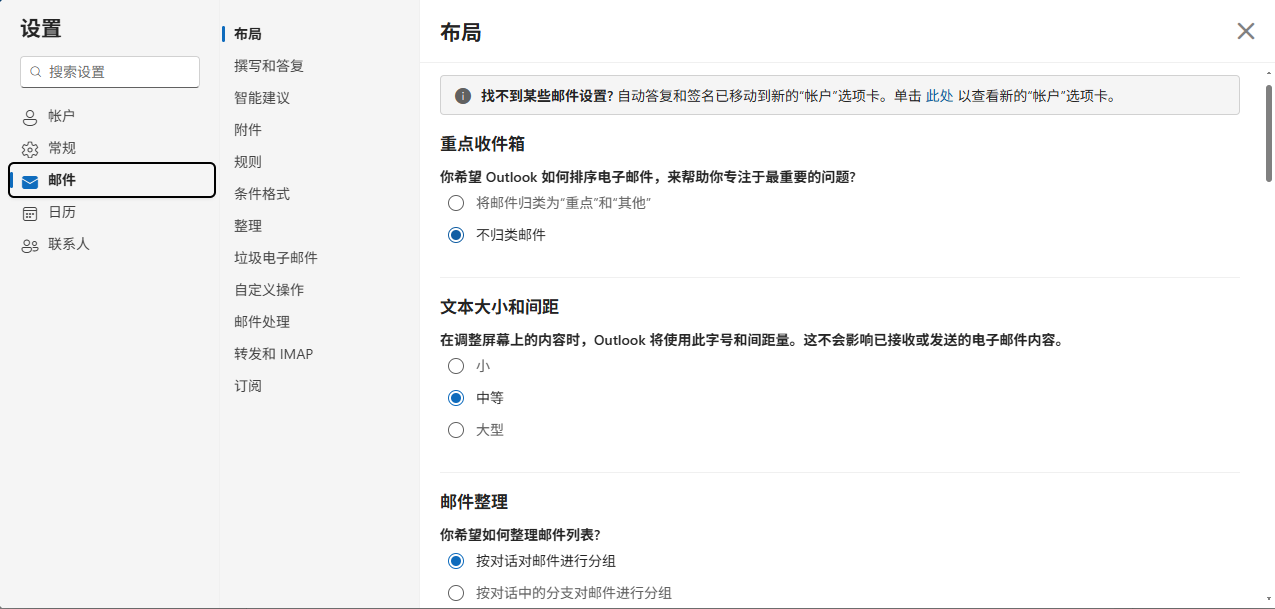
Task: Open the 常规 settings category
Action: coord(112,148)
